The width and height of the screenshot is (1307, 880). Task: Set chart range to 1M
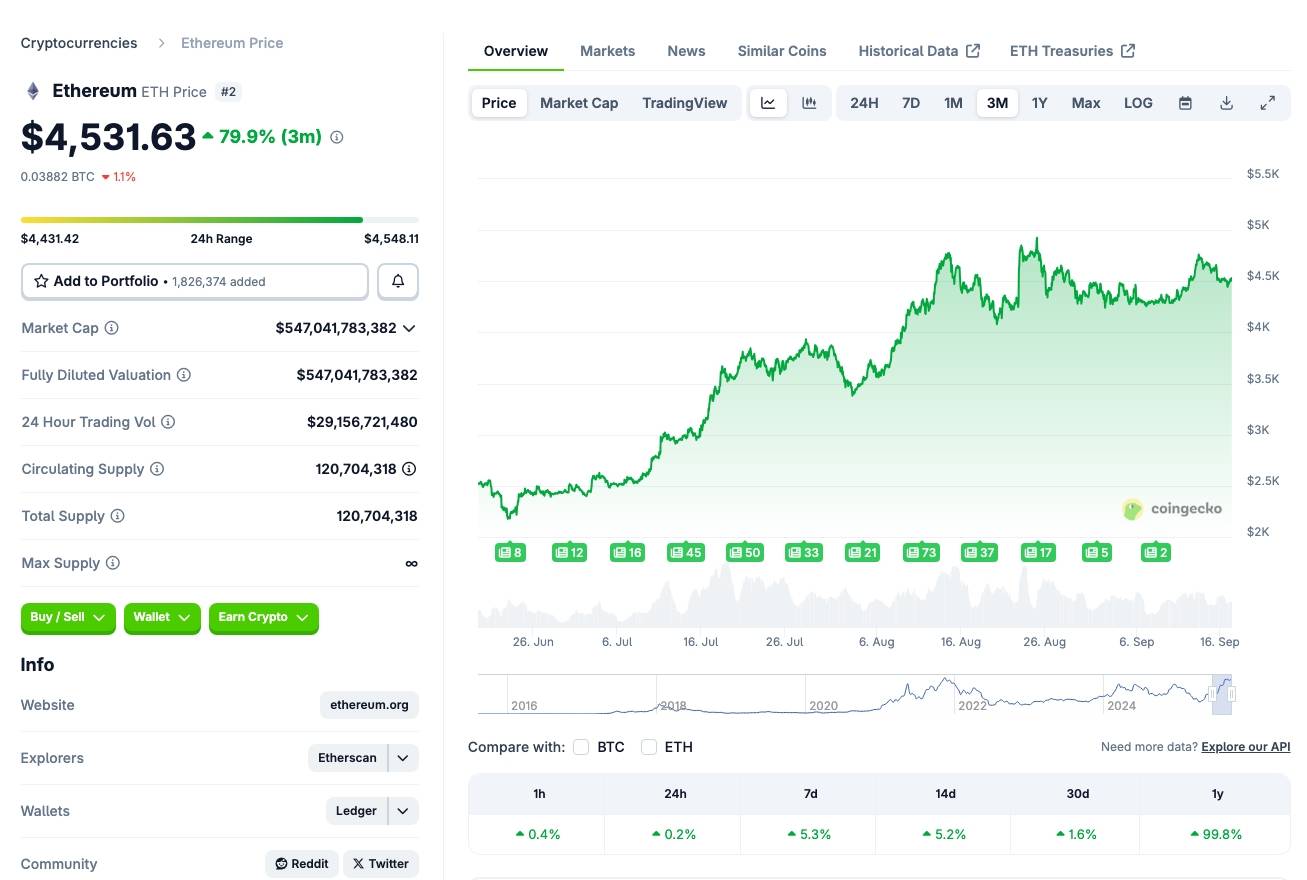[953, 103]
